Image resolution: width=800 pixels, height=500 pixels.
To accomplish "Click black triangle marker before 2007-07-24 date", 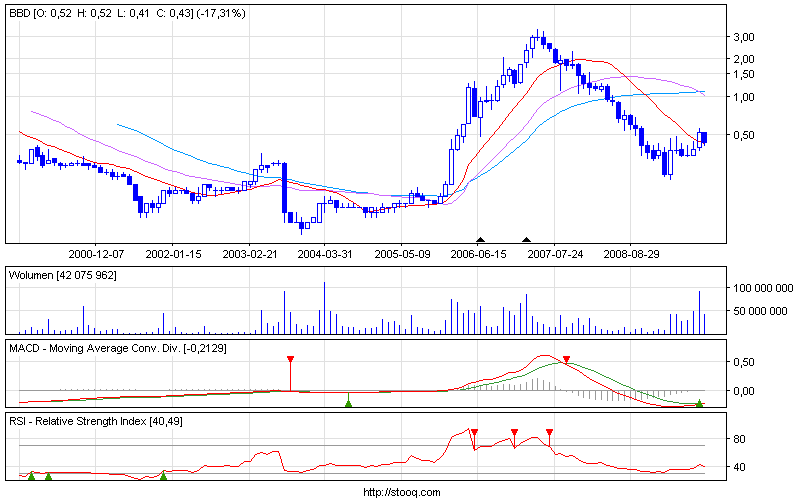I will [527, 240].
